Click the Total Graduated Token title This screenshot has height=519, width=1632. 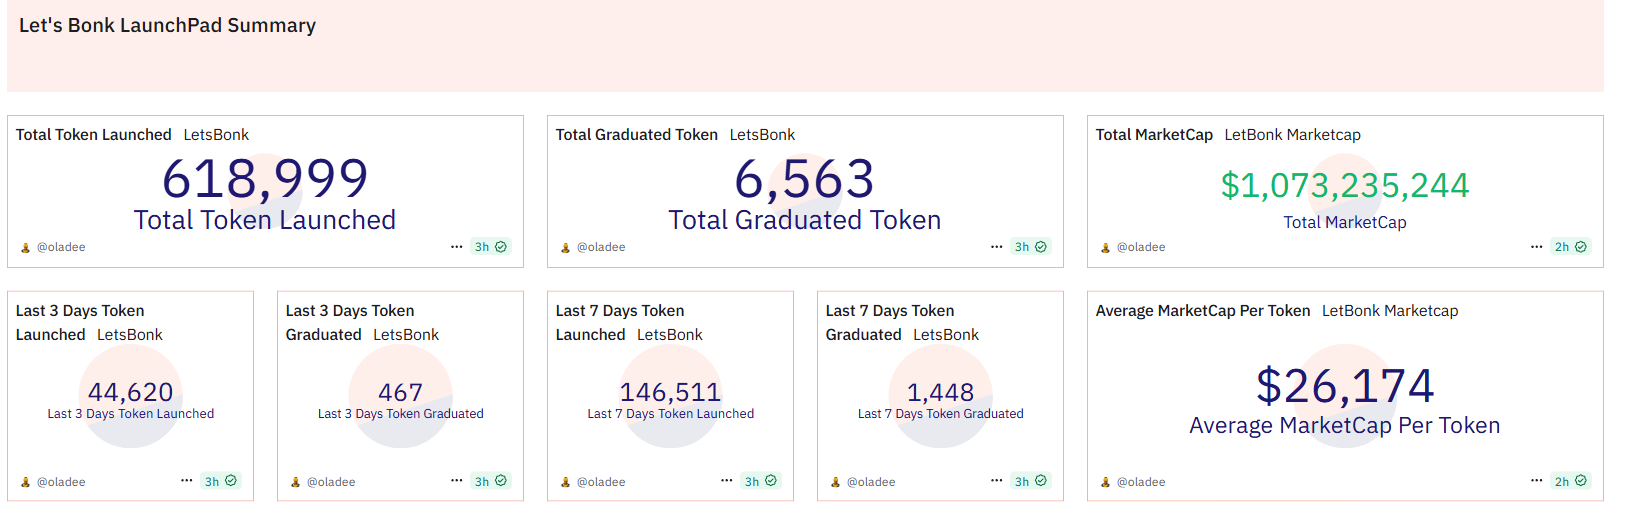click(636, 135)
